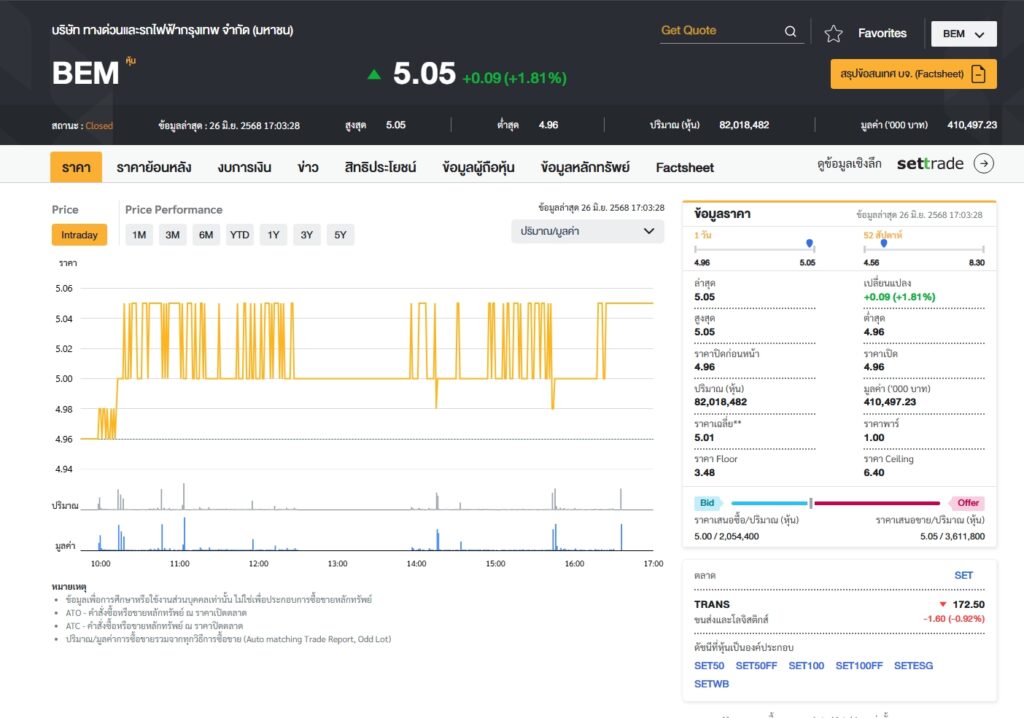Open the ราคาย้อนหลัง tab

tap(153, 167)
